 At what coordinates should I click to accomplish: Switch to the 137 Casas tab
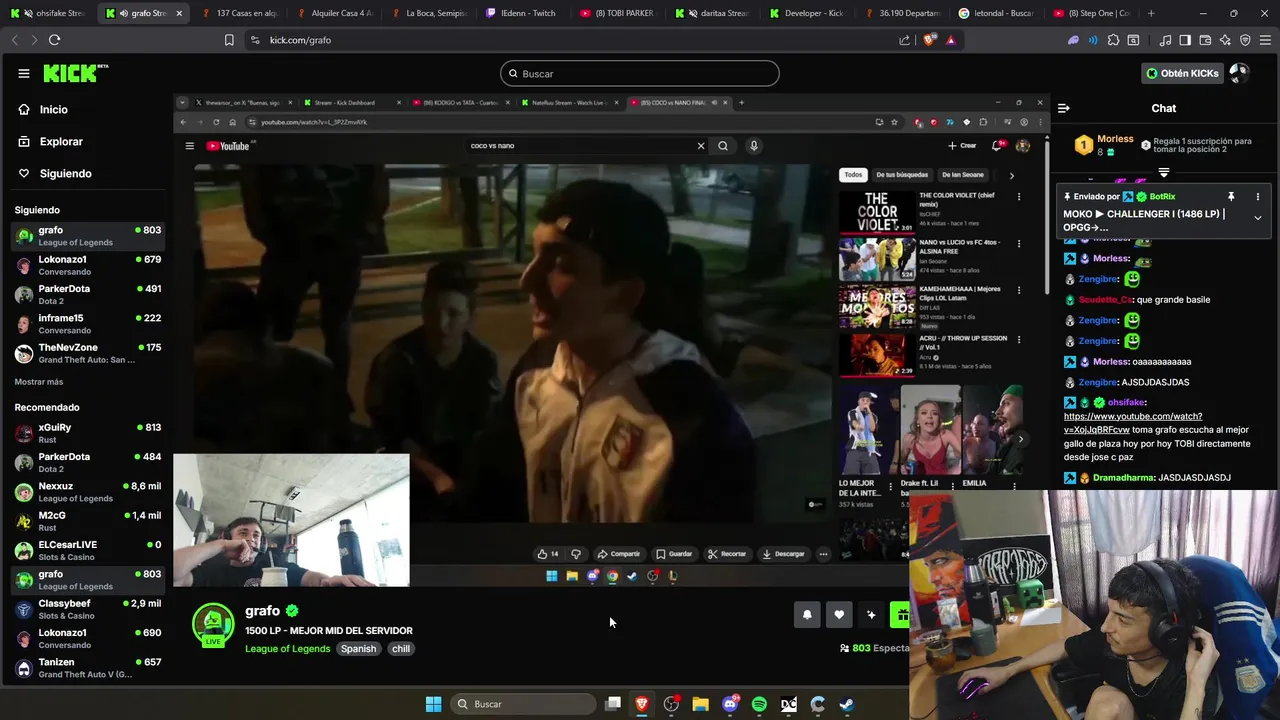click(237, 13)
